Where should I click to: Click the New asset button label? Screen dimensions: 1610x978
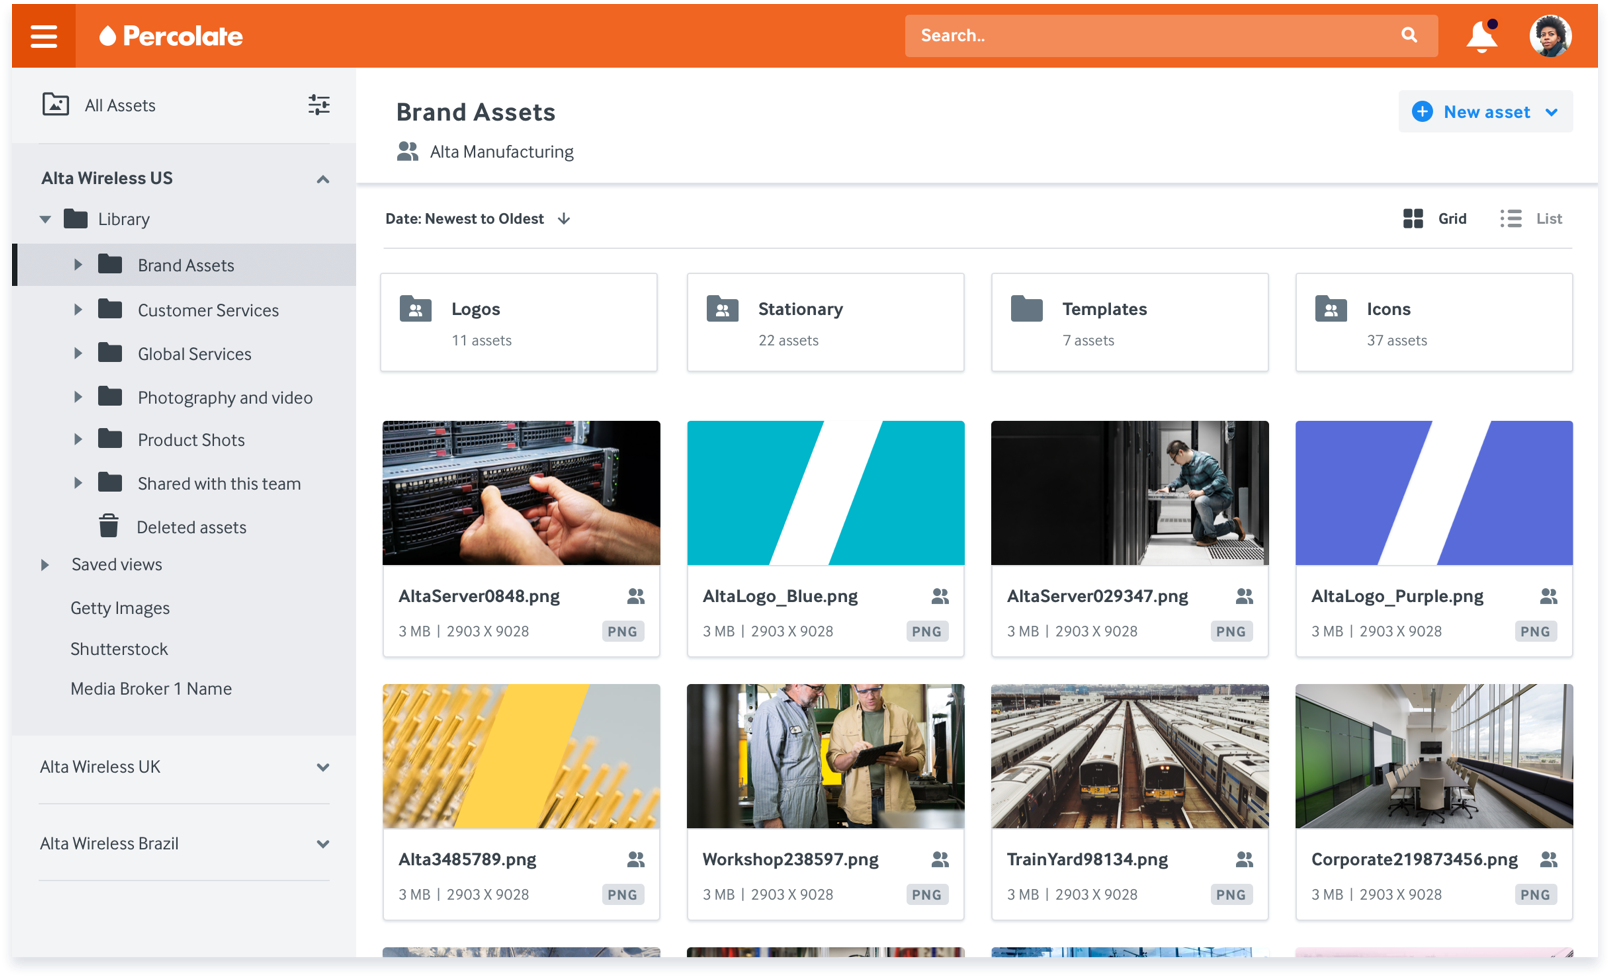1487,112
